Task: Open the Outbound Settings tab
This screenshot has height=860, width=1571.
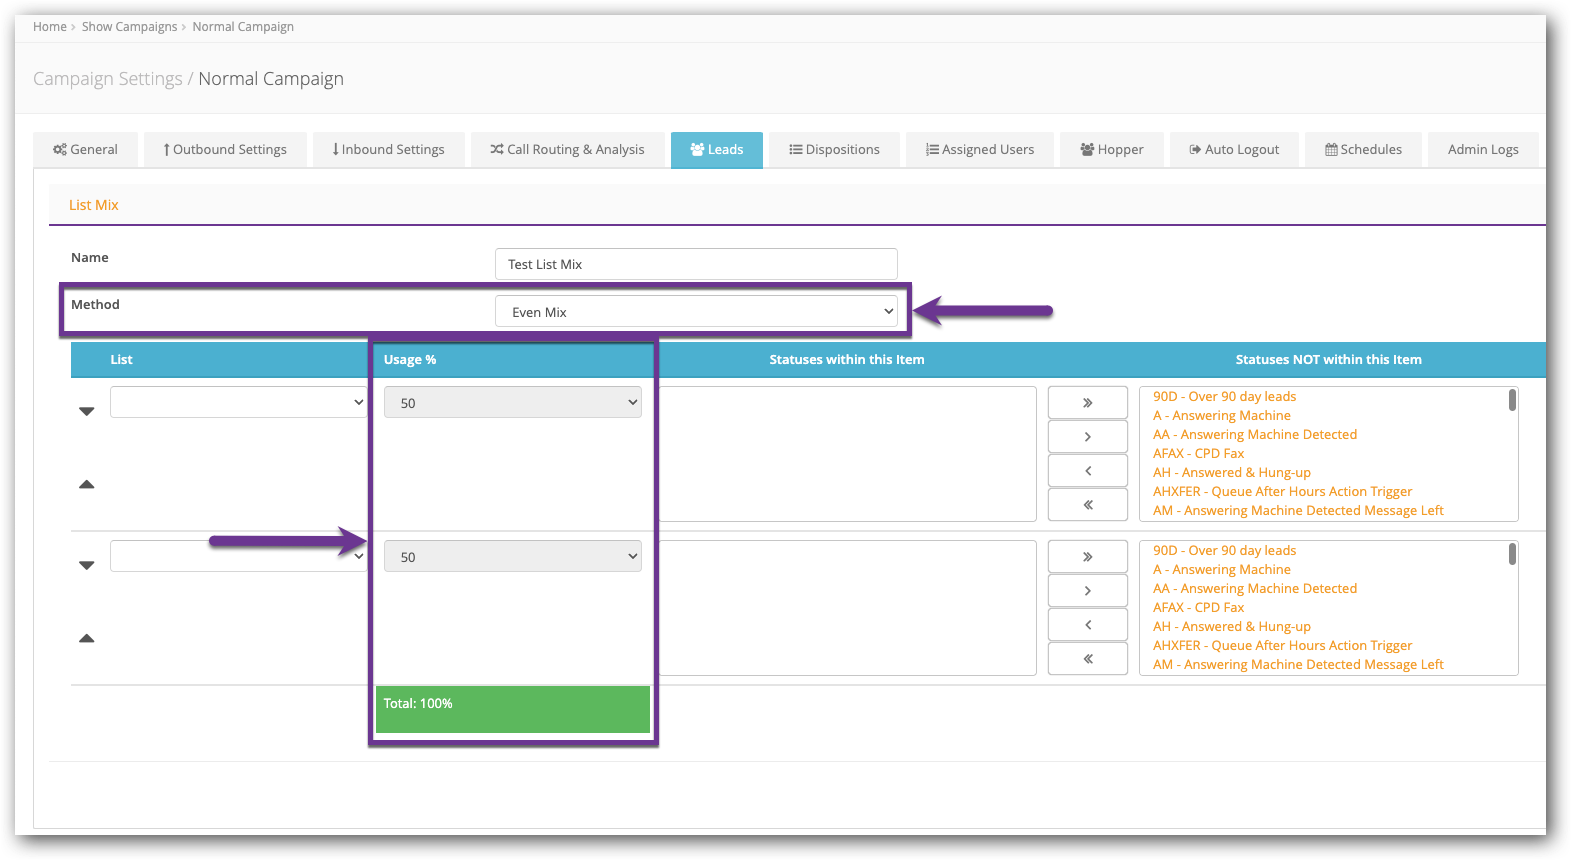Action: pyautogui.click(x=225, y=150)
